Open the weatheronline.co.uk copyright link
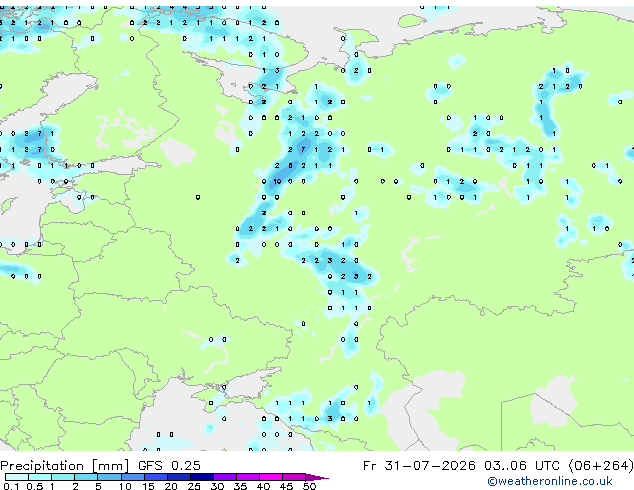Image resolution: width=634 pixels, height=490 pixels. click(x=549, y=481)
